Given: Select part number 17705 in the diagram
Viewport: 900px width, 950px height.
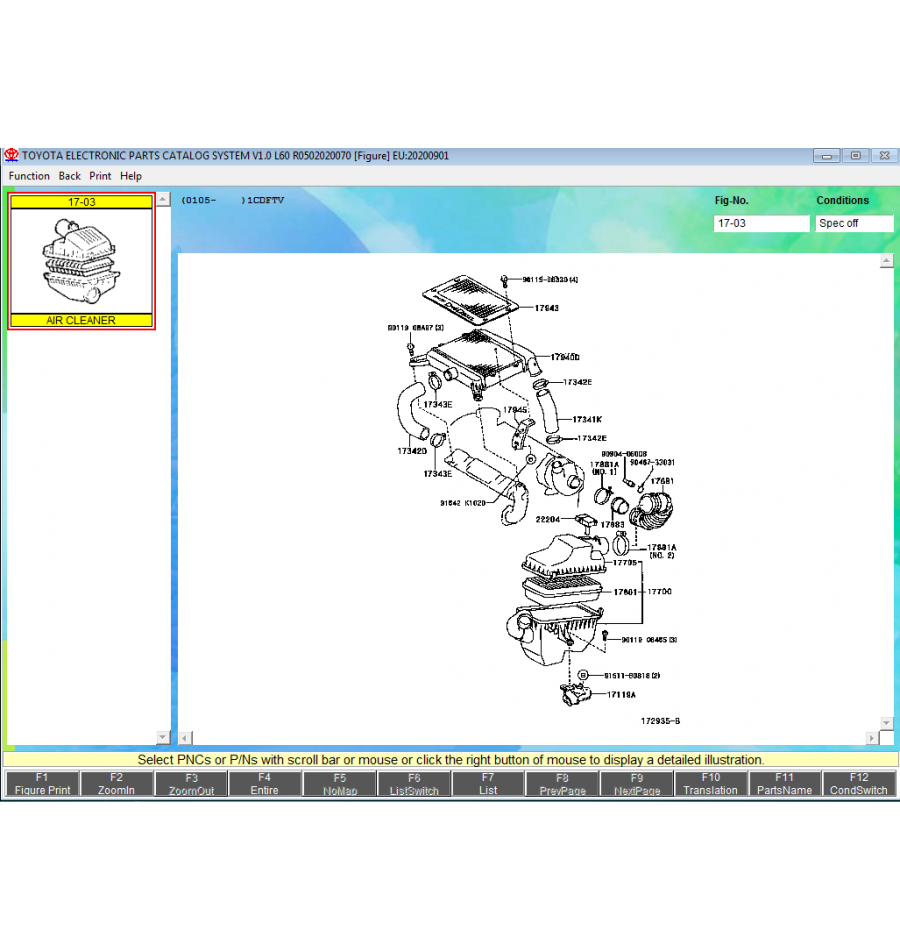Looking at the screenshot, I should [x=625, y=563].
